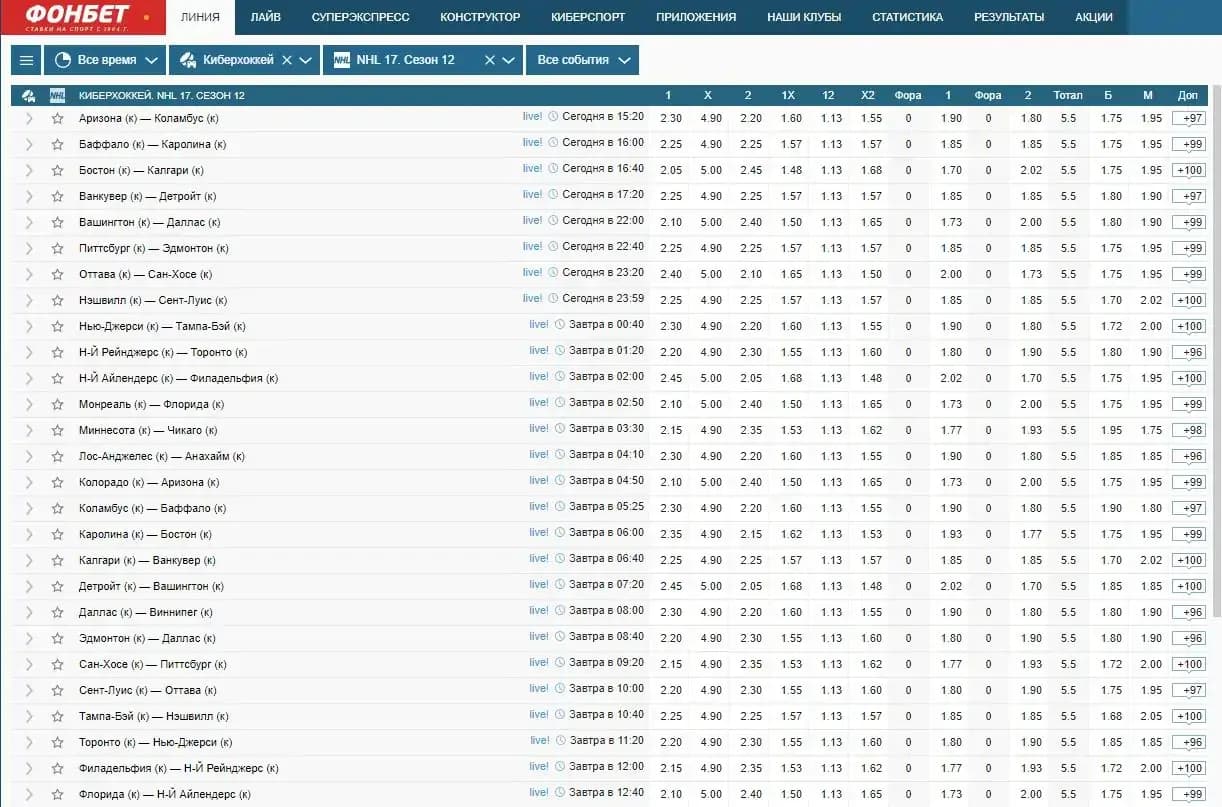1222x807 pixels.
Task: Click the cyberhockey icon in Киберхоккей filter
Action: click(x=187, y=60)
